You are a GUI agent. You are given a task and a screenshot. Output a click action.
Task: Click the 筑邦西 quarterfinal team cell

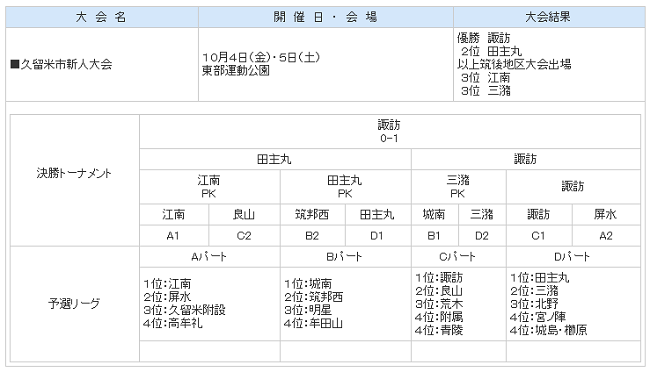[313, 214]
